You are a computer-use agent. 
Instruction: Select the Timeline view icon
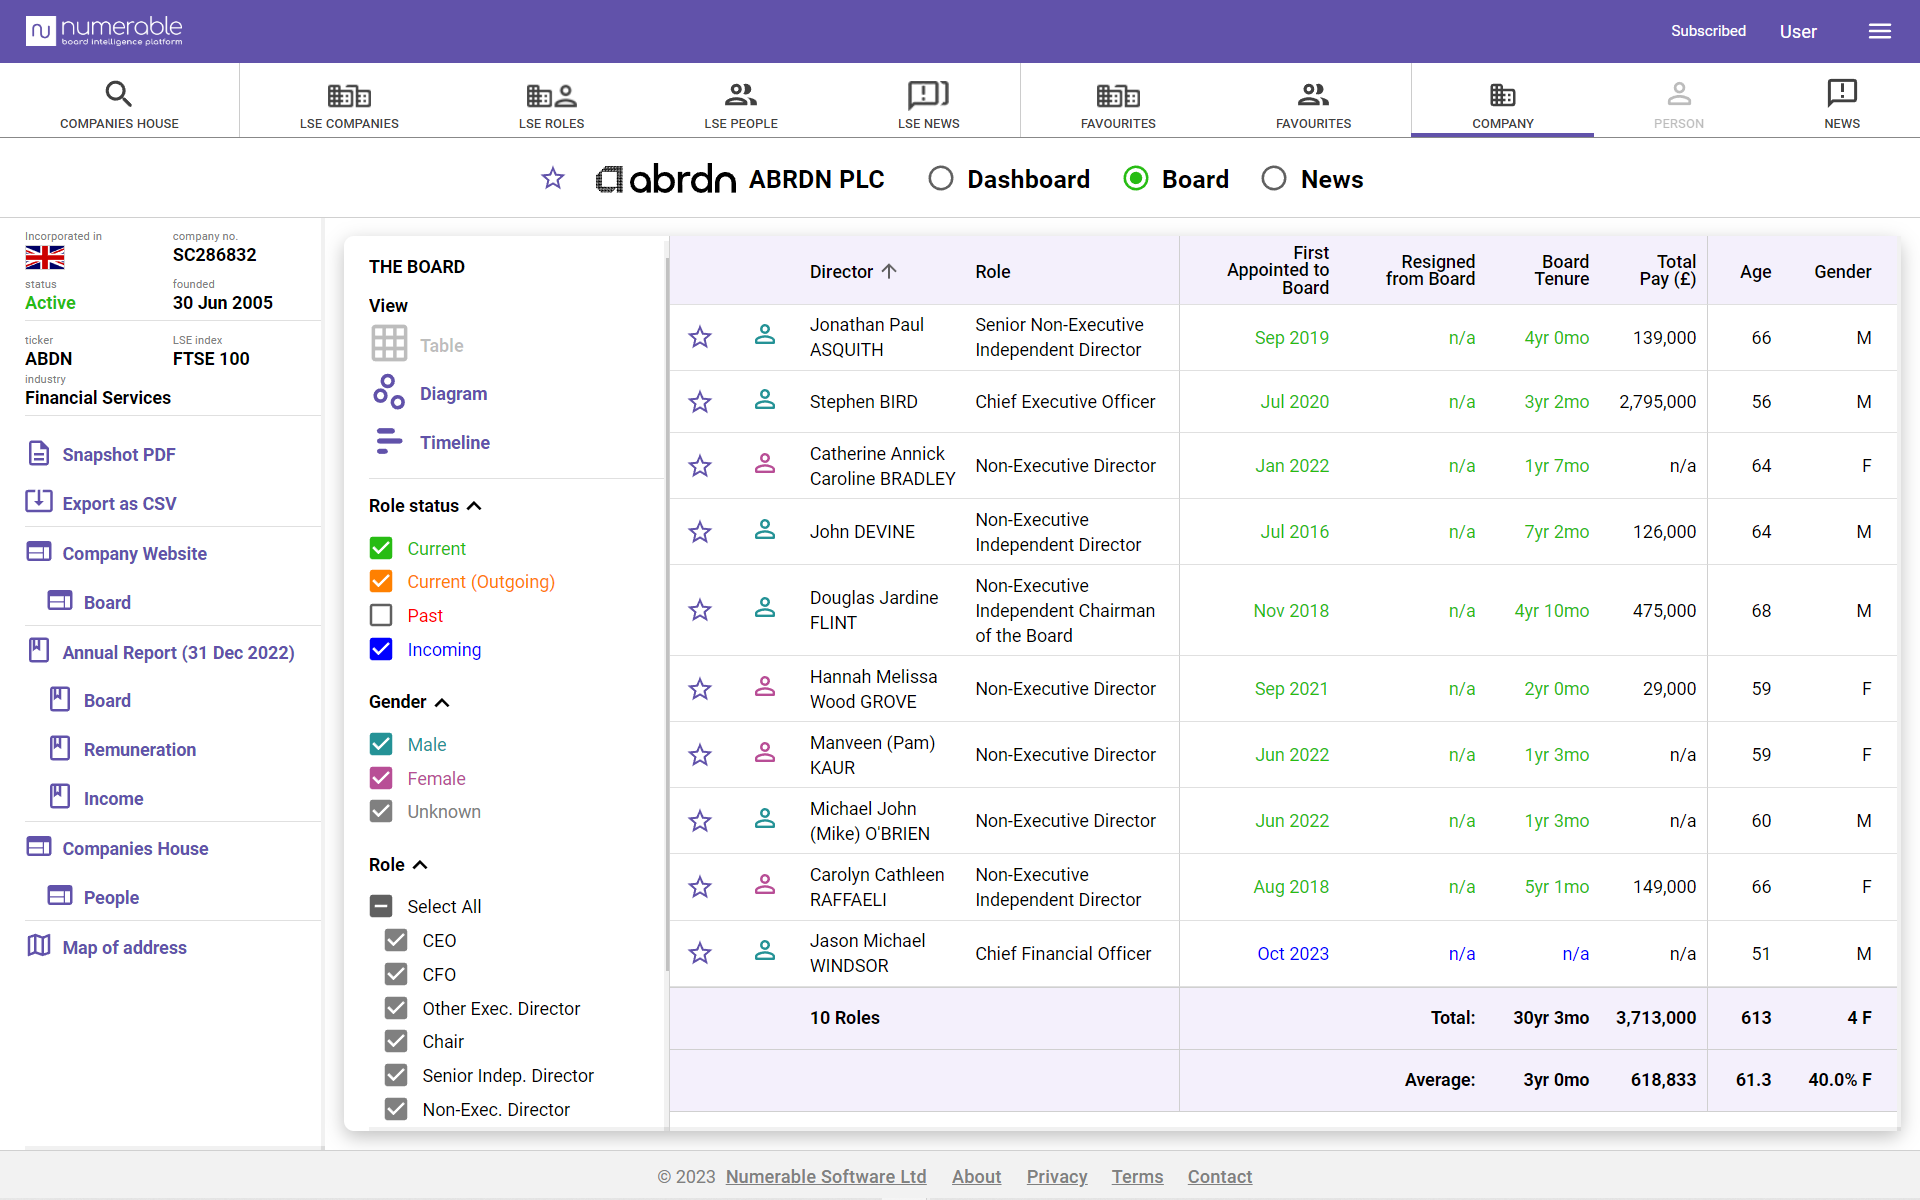pos(389,441)
